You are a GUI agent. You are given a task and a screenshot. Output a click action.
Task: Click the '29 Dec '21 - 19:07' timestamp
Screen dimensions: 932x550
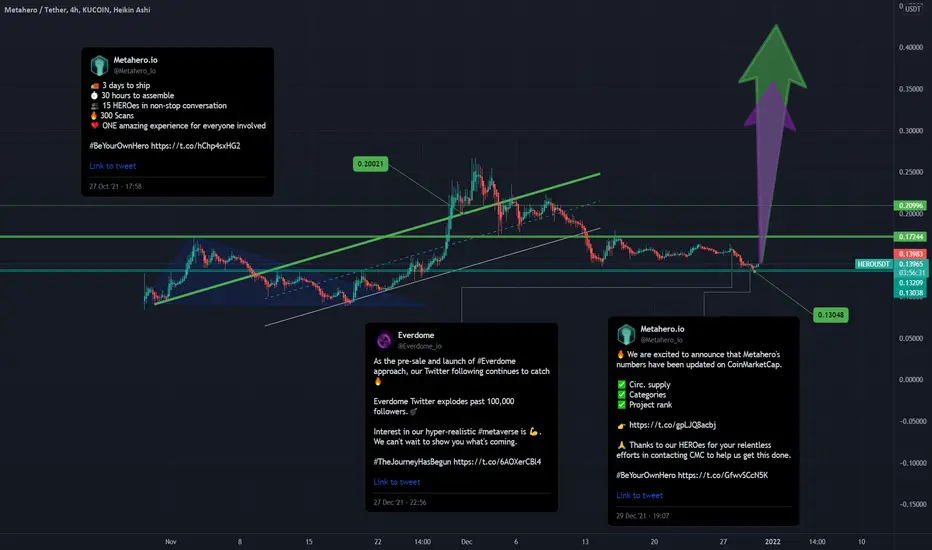point(643,516)
